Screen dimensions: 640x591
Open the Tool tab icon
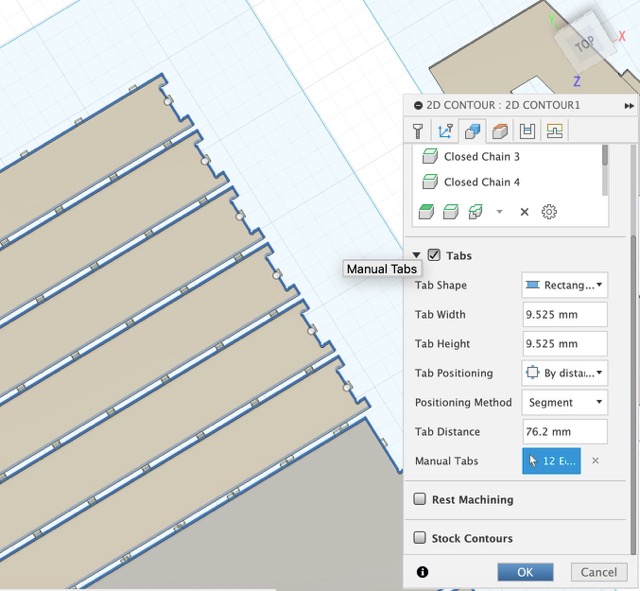coord(418,131)
